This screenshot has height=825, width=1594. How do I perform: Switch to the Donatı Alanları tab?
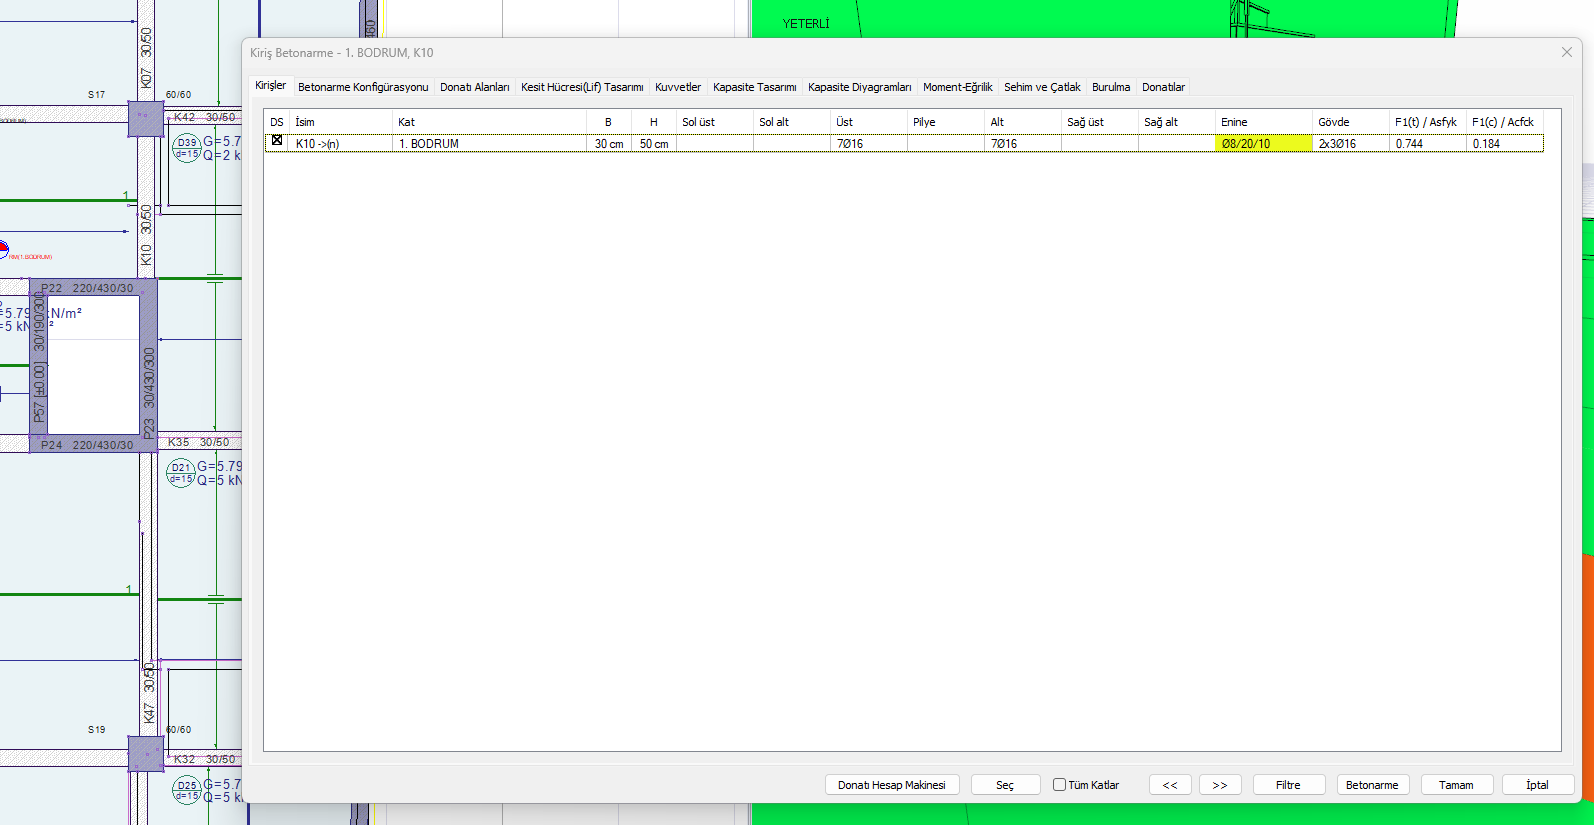[474, 87]
